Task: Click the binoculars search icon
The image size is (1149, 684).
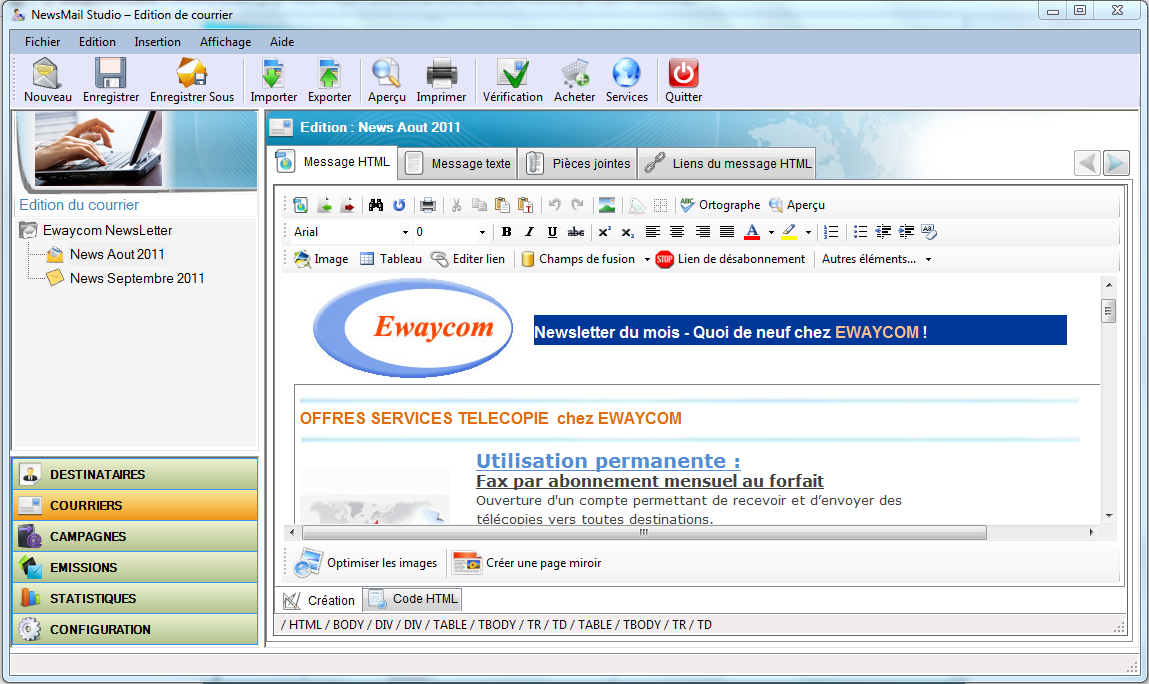Action: (376, 205)
